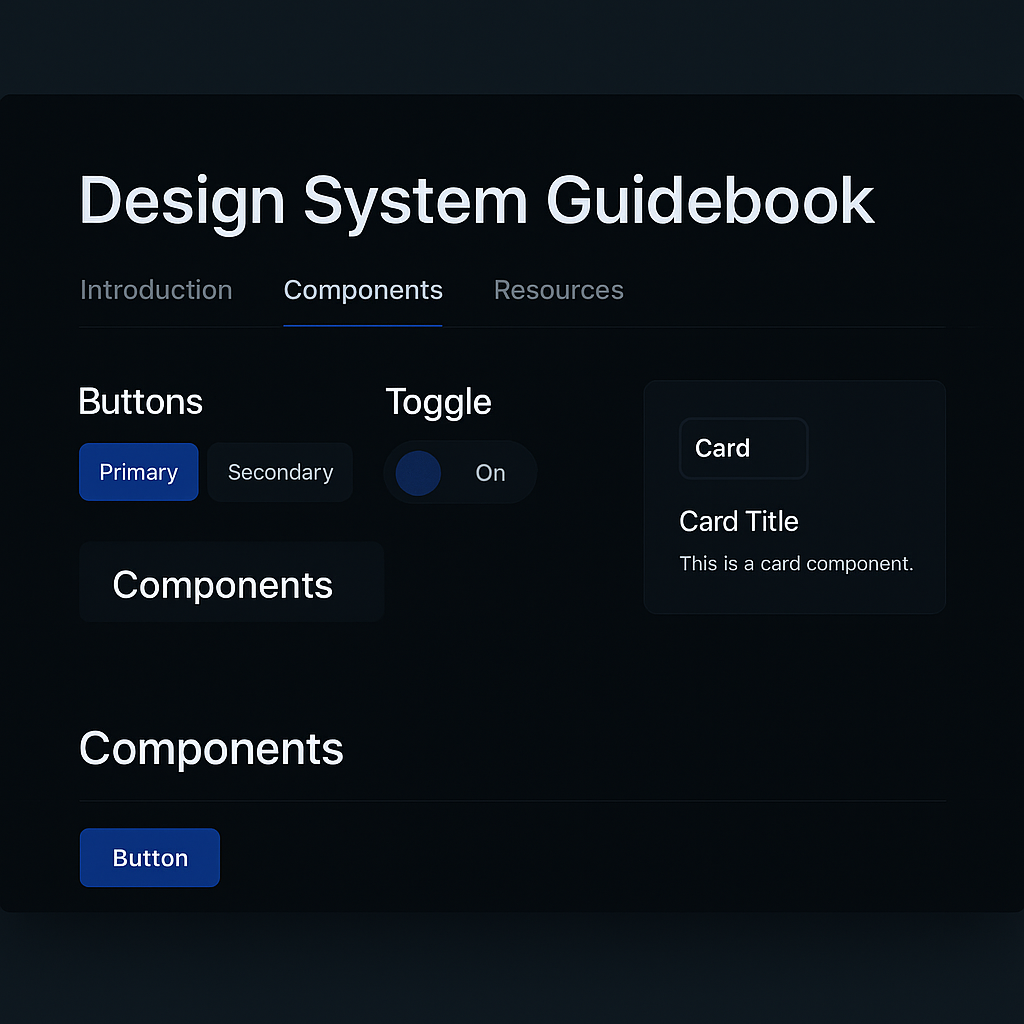Open the Introduction tab
The image size is (1024, 1024).
tap(156, 290)
